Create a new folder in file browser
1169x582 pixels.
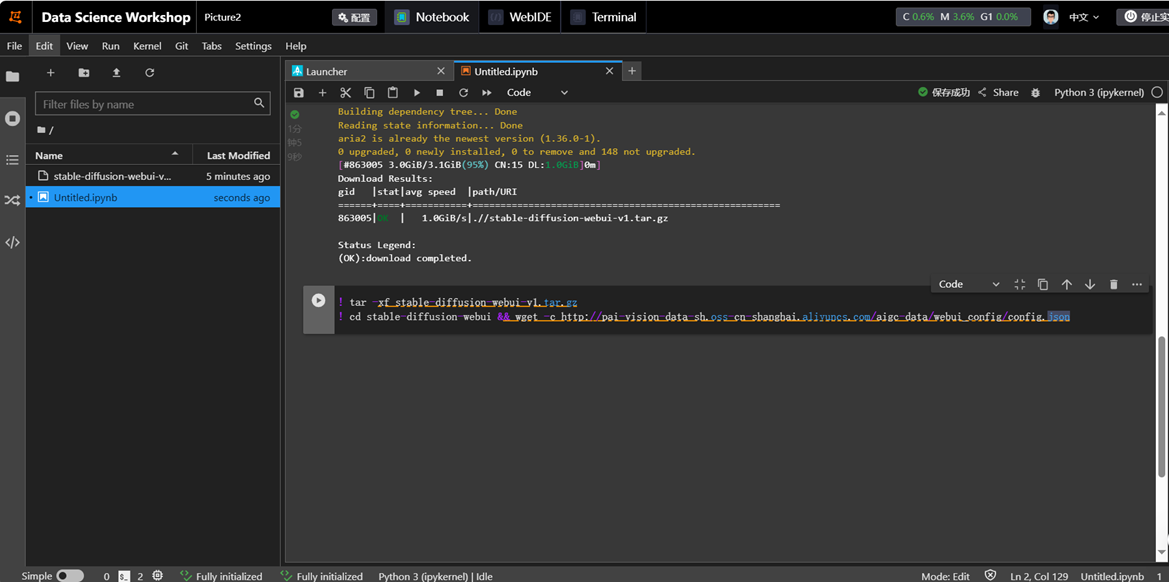click(83, 73)
